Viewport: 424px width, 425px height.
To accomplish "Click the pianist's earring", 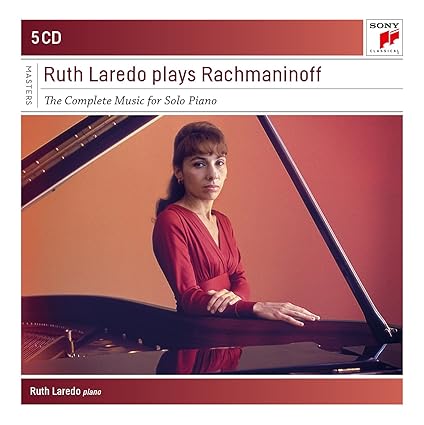I will point(181,182).
